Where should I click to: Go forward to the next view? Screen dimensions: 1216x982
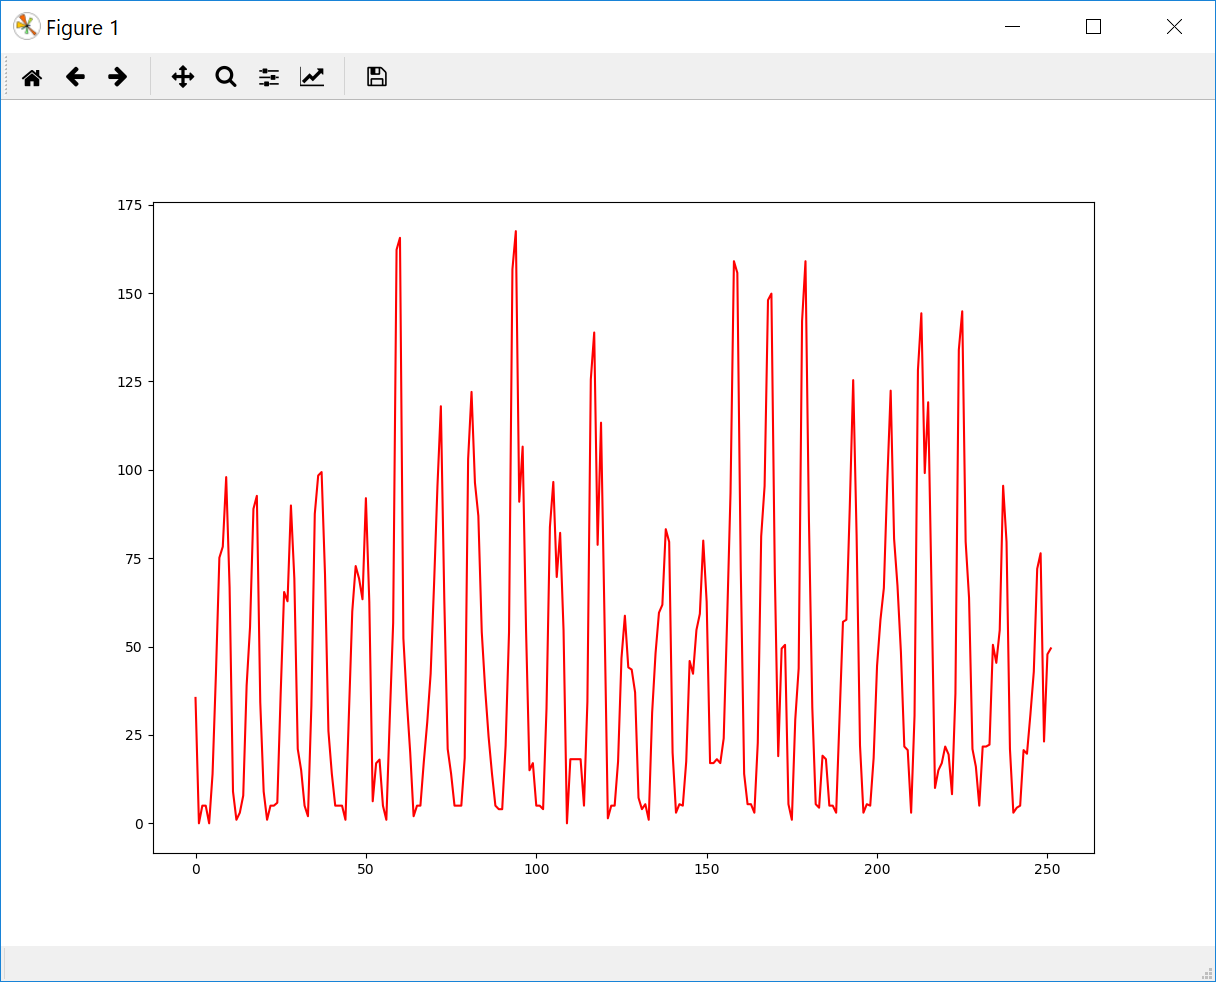[x=118, y=77]
